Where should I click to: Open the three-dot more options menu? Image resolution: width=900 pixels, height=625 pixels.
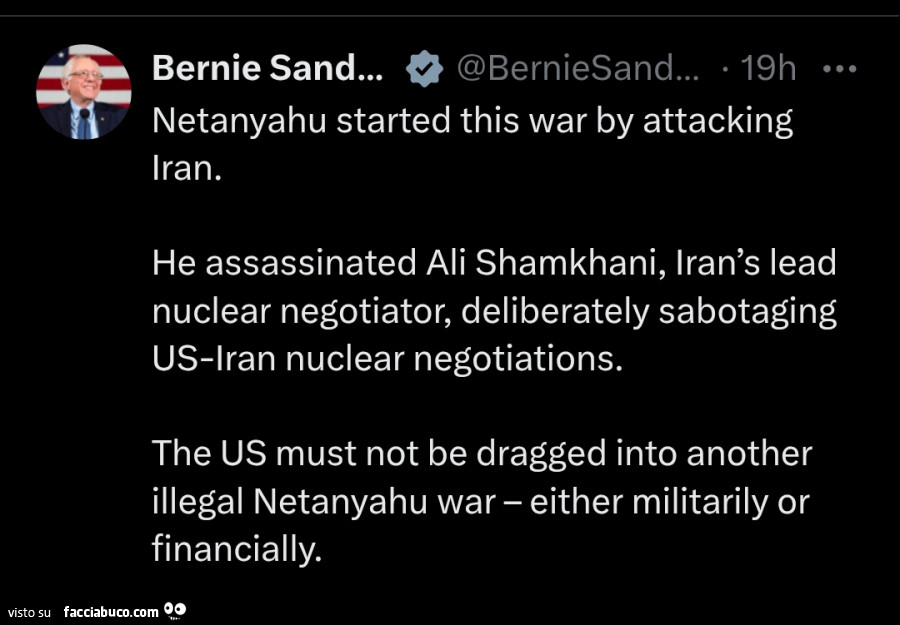point(838,69)
